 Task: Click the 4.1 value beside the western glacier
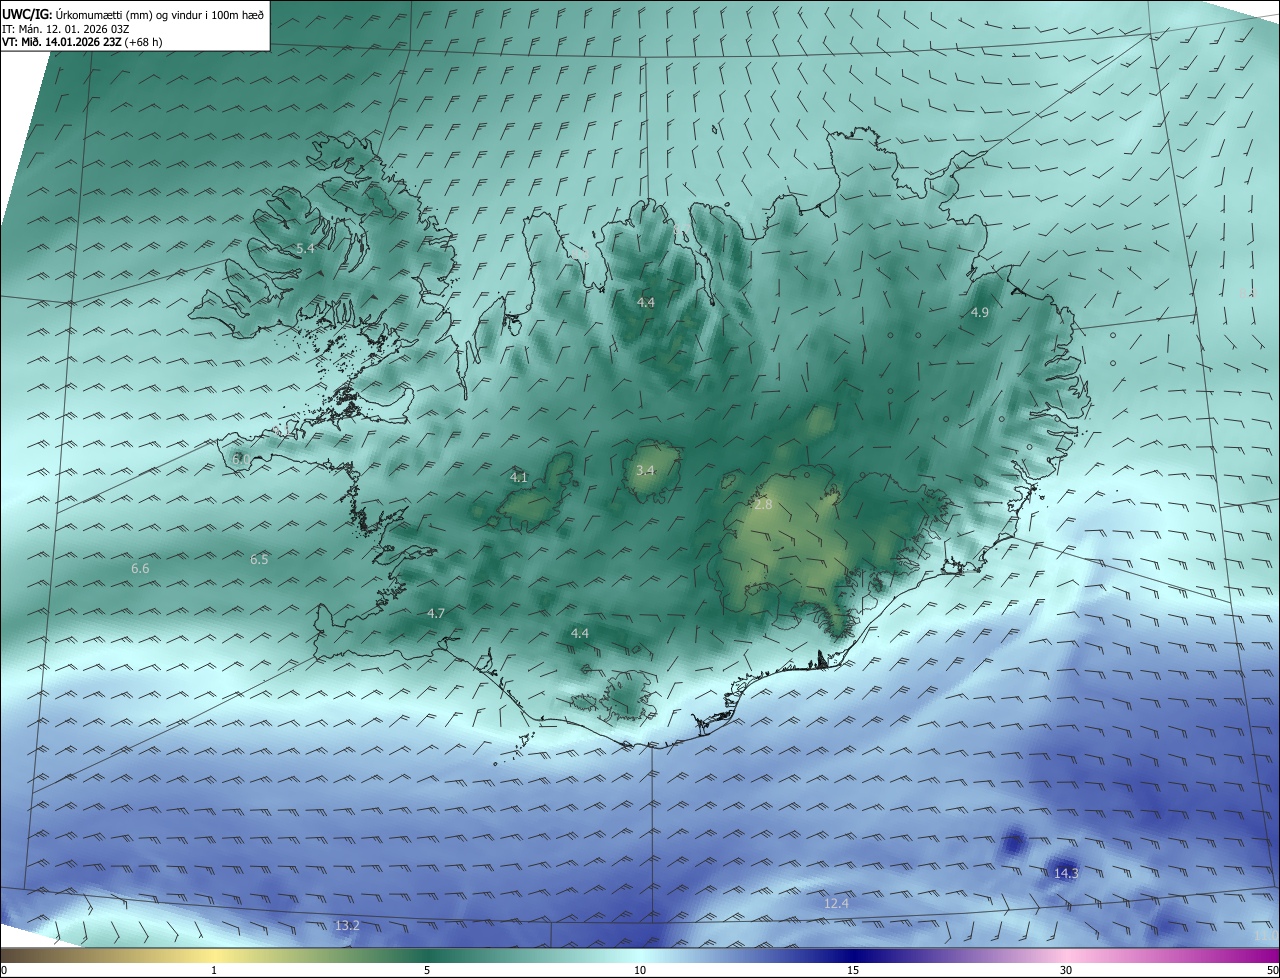pos(519,478)
